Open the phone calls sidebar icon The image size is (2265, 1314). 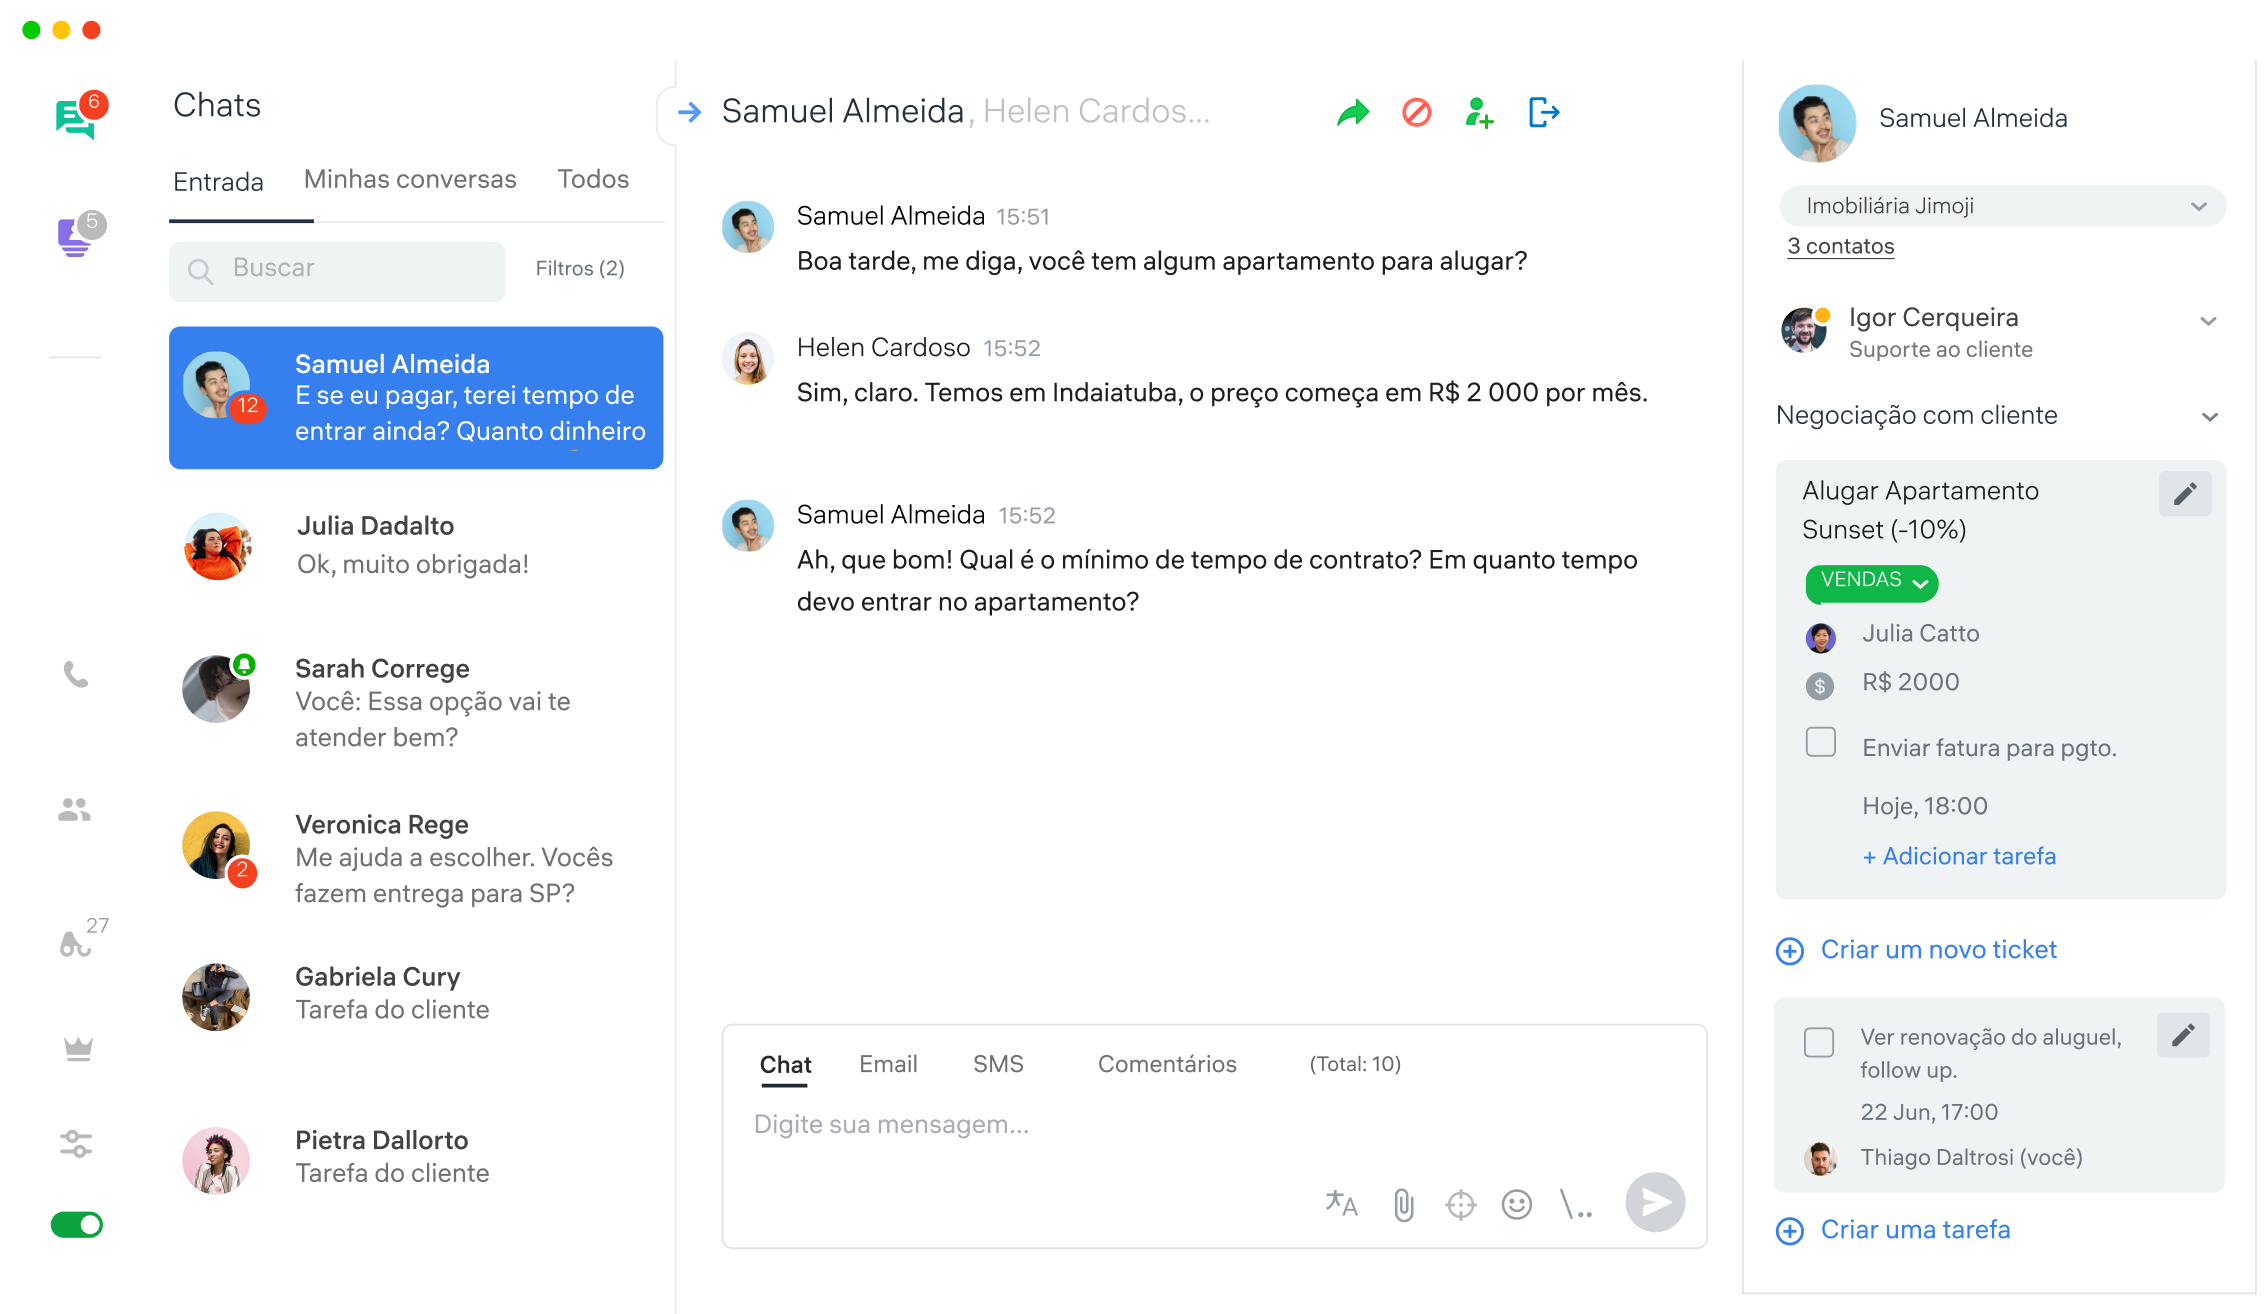coord(76,675)
